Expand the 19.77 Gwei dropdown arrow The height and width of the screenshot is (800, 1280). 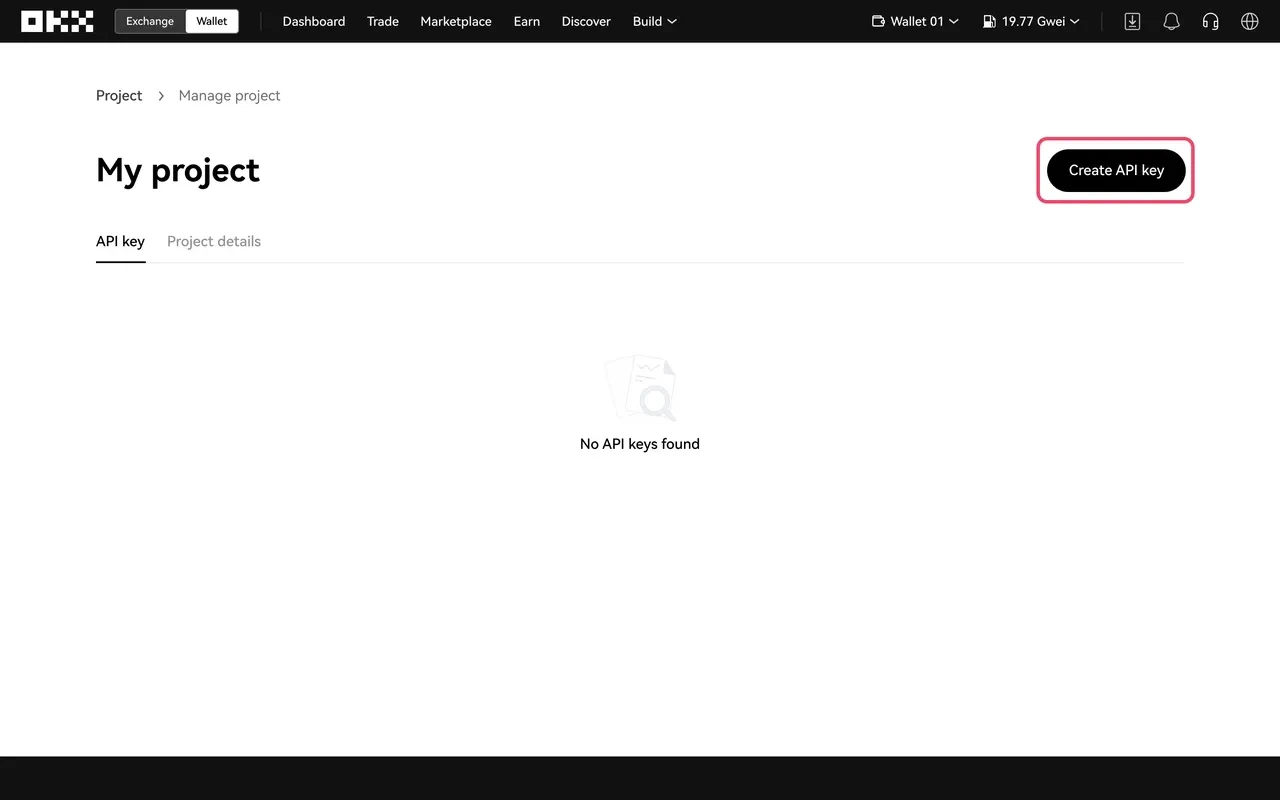(x=1075, y=21)
